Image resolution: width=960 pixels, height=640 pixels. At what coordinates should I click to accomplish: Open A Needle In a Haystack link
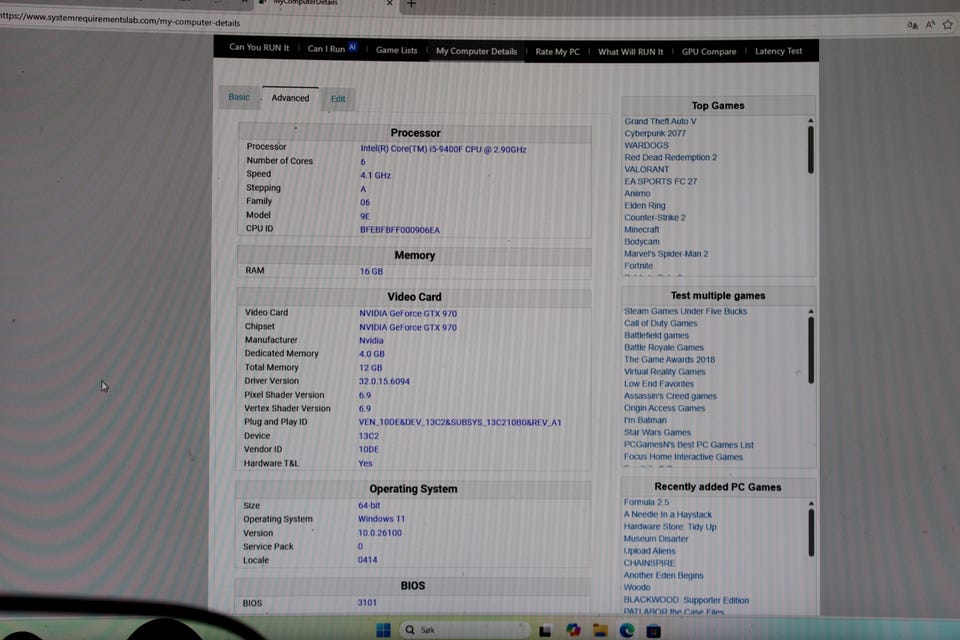point(667,514)
